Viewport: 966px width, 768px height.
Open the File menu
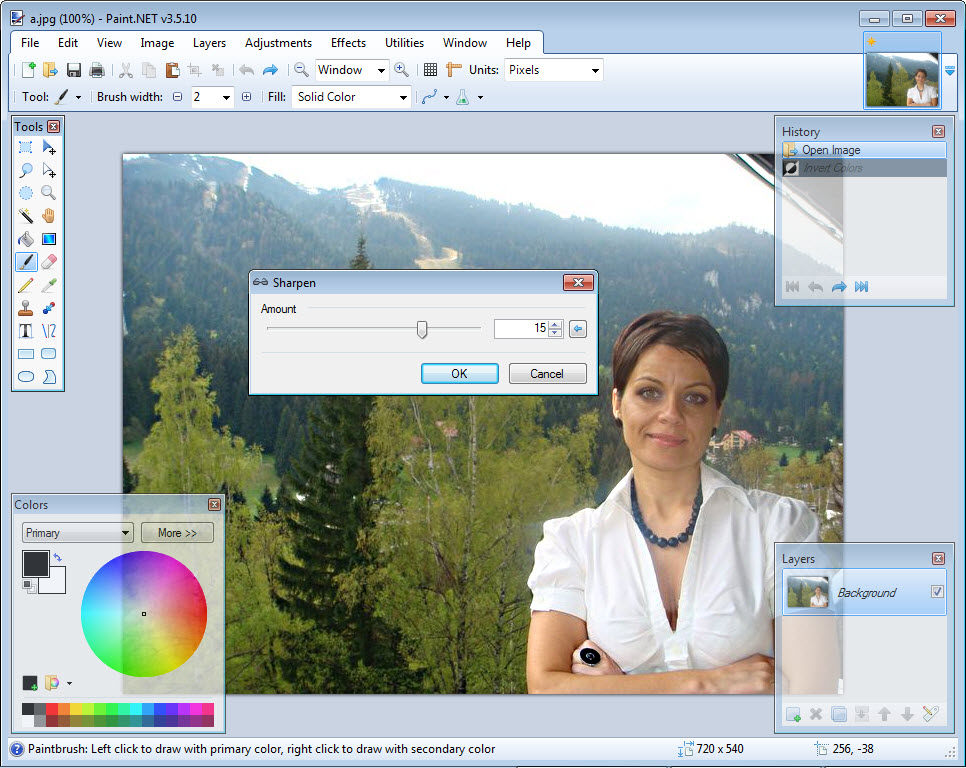(x=30, y=43)
